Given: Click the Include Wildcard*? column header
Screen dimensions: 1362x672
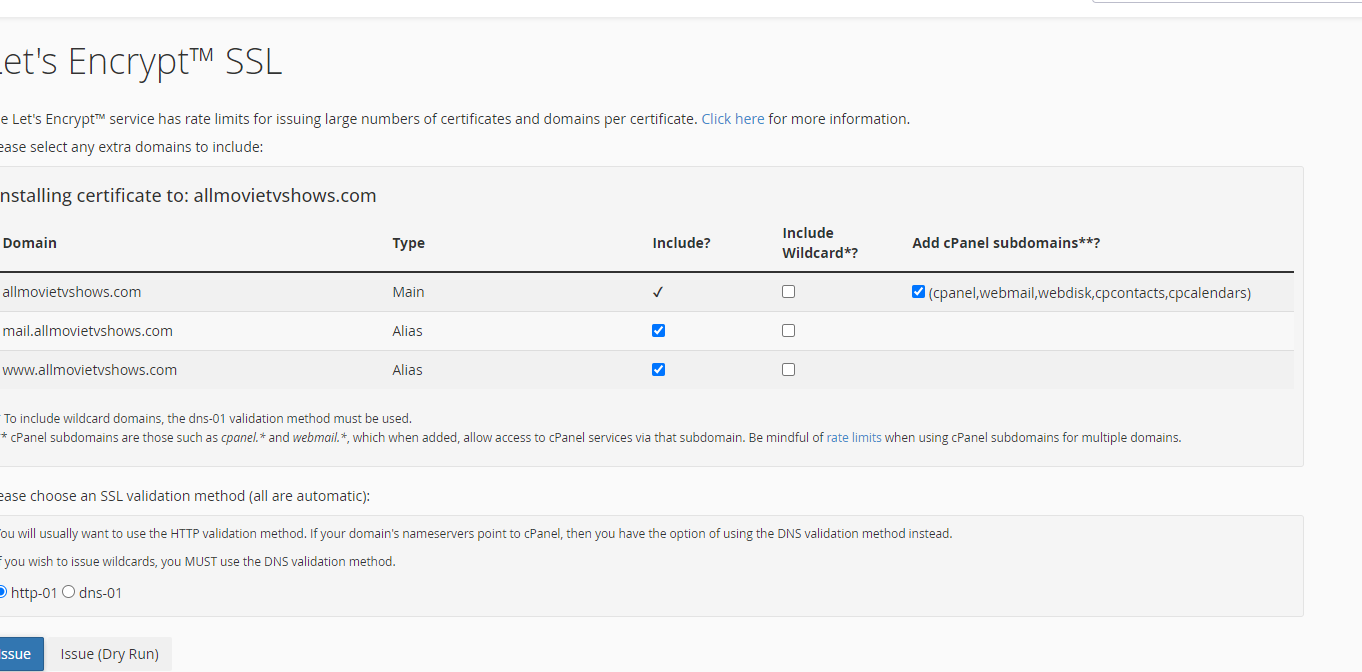Looking at the screenshot, I should click(820, 243).
